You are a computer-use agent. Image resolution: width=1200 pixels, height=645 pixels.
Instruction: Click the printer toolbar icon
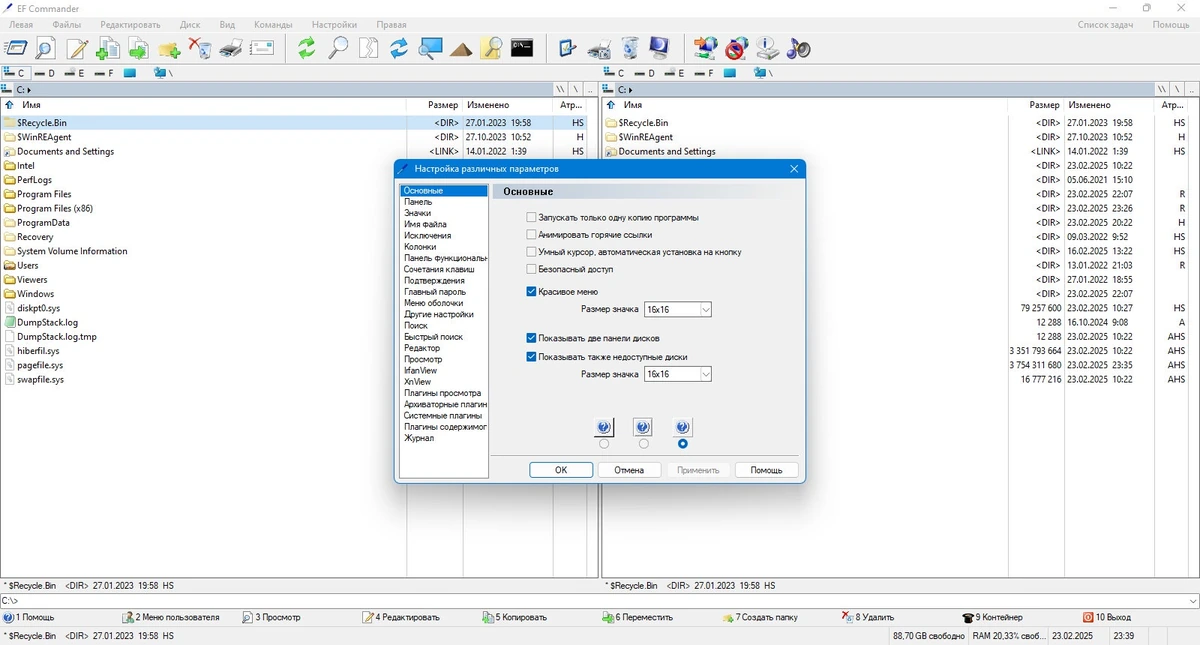(231, 47)
